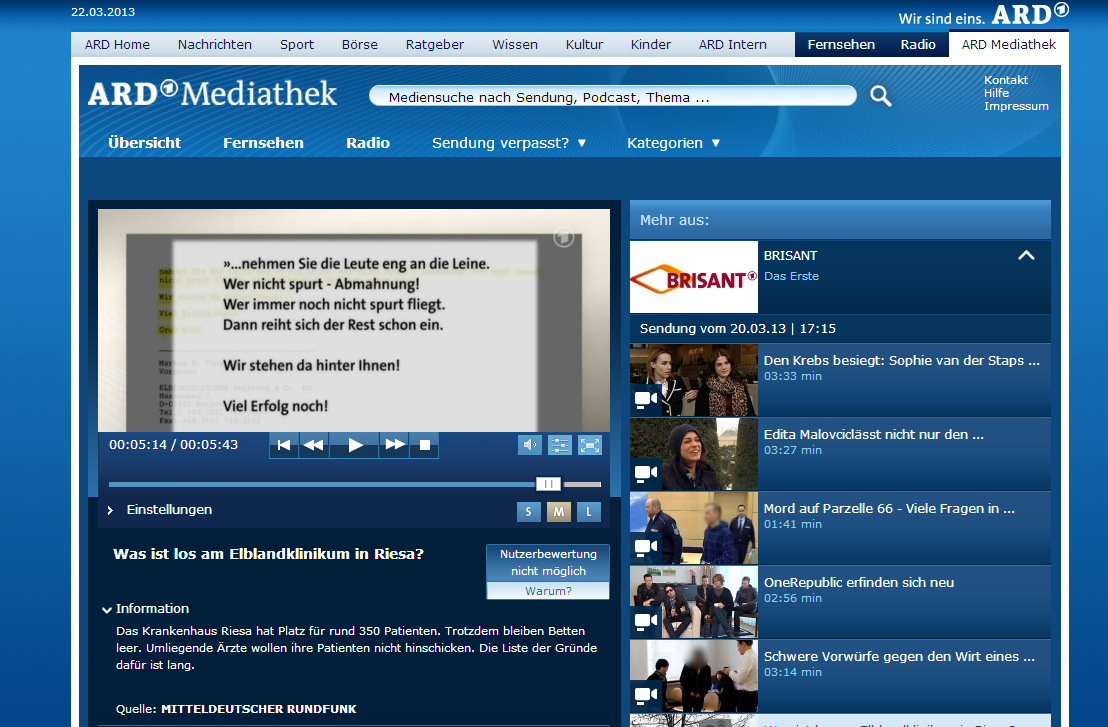This screenshot has height=727, width=1108.
Task: Open 'Den Krebs besiegt: Sophie van der Staps' title
Action: [902, 360]
